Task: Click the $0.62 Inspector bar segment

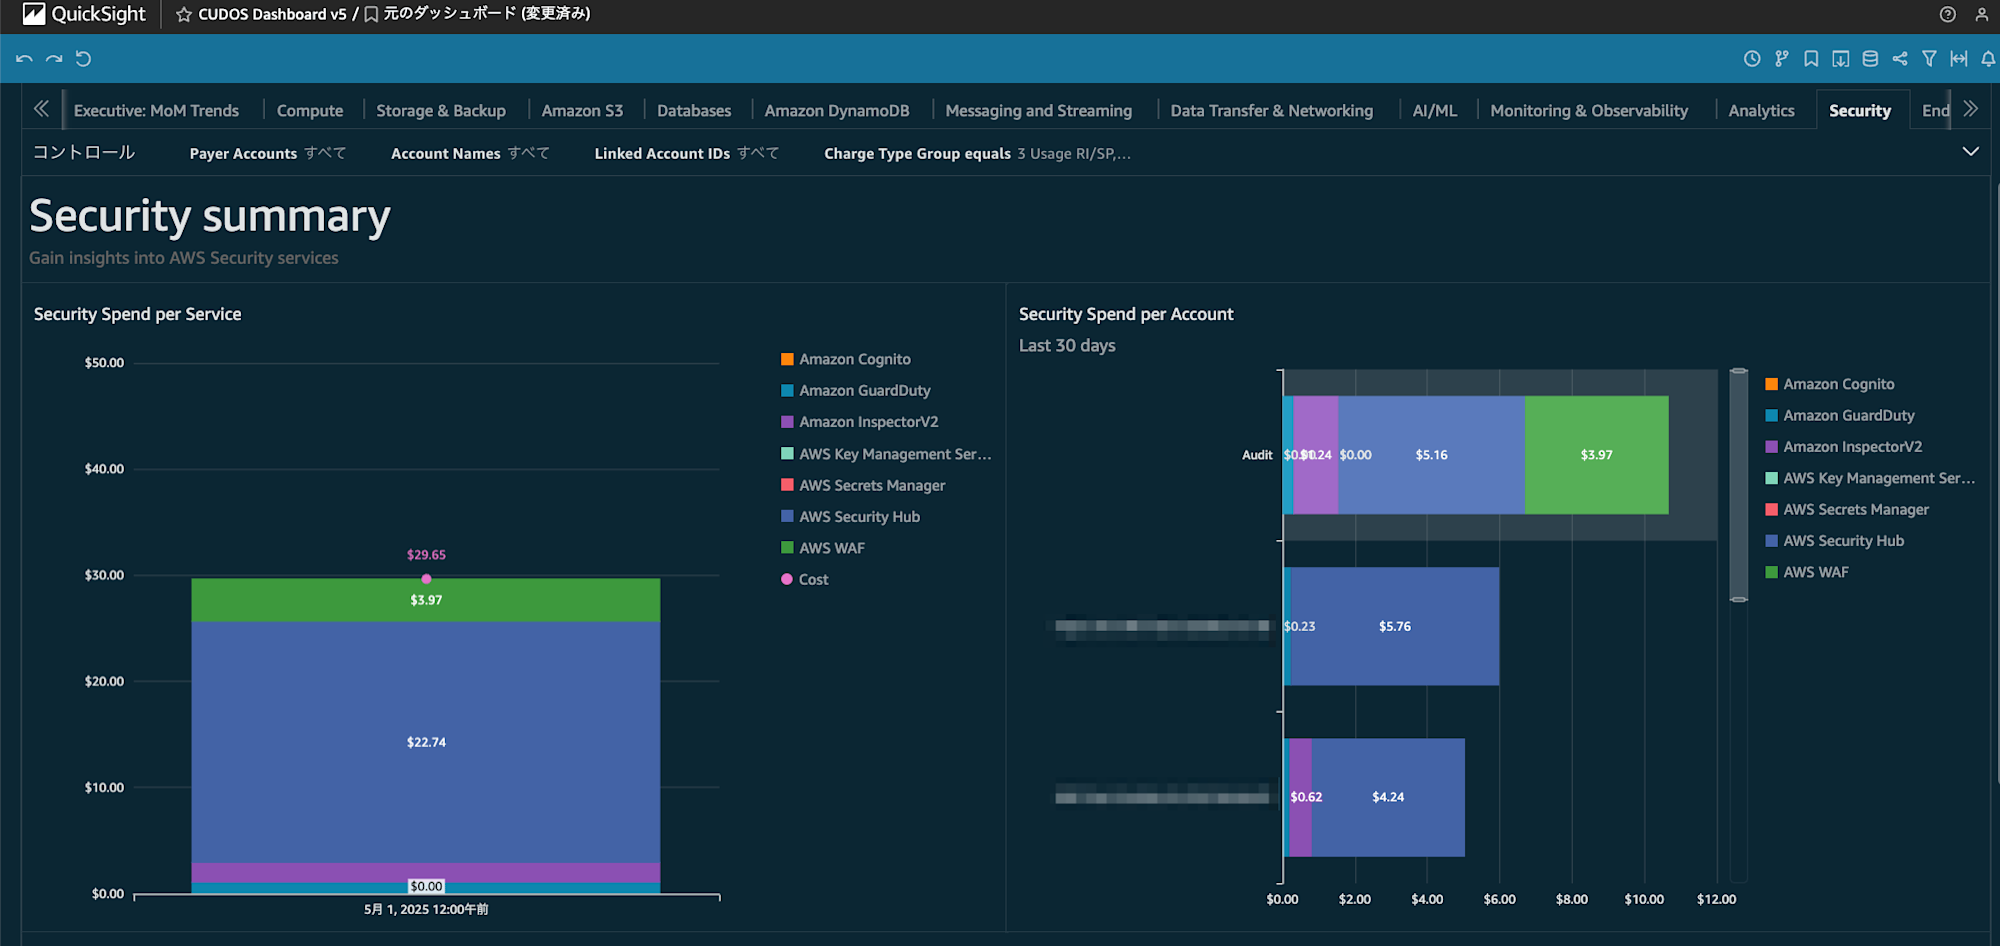Action: click(1301, 797)
